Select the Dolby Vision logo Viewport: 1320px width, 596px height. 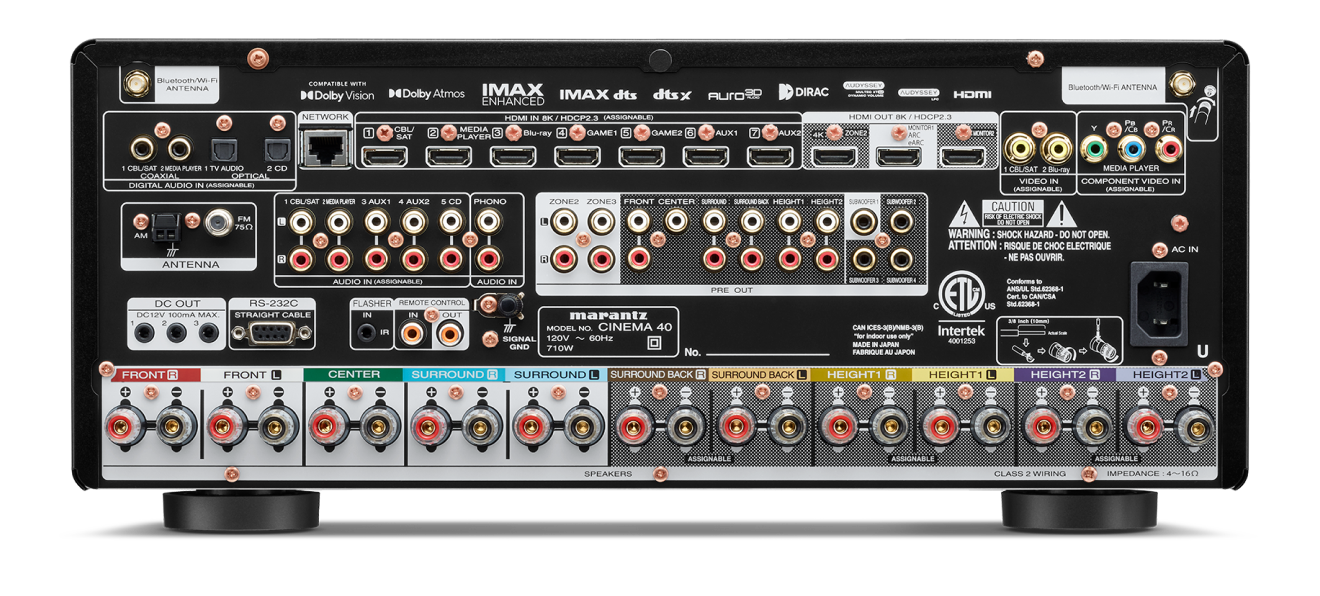click(x=339, y=92)
